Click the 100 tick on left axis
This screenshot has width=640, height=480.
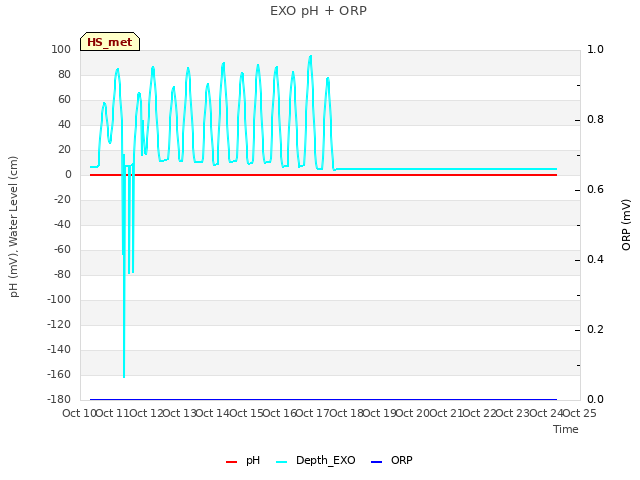coord(61,50)
